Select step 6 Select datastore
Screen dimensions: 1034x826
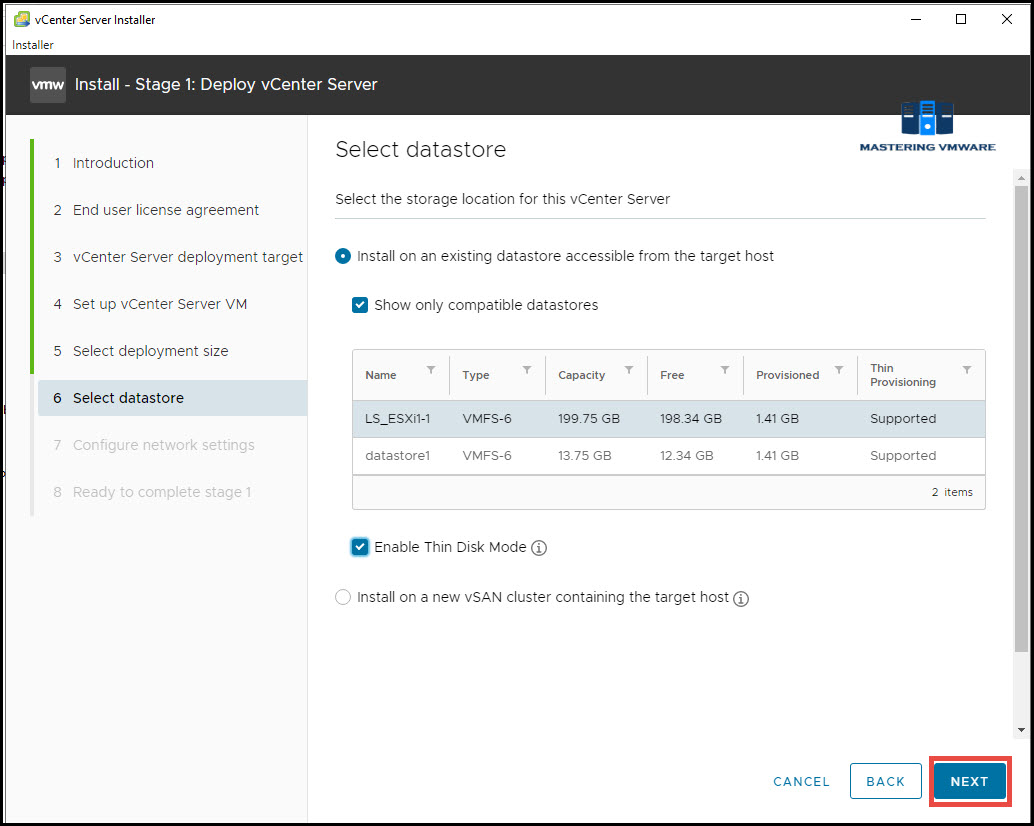pyautogui.click(x=173, y=398)
